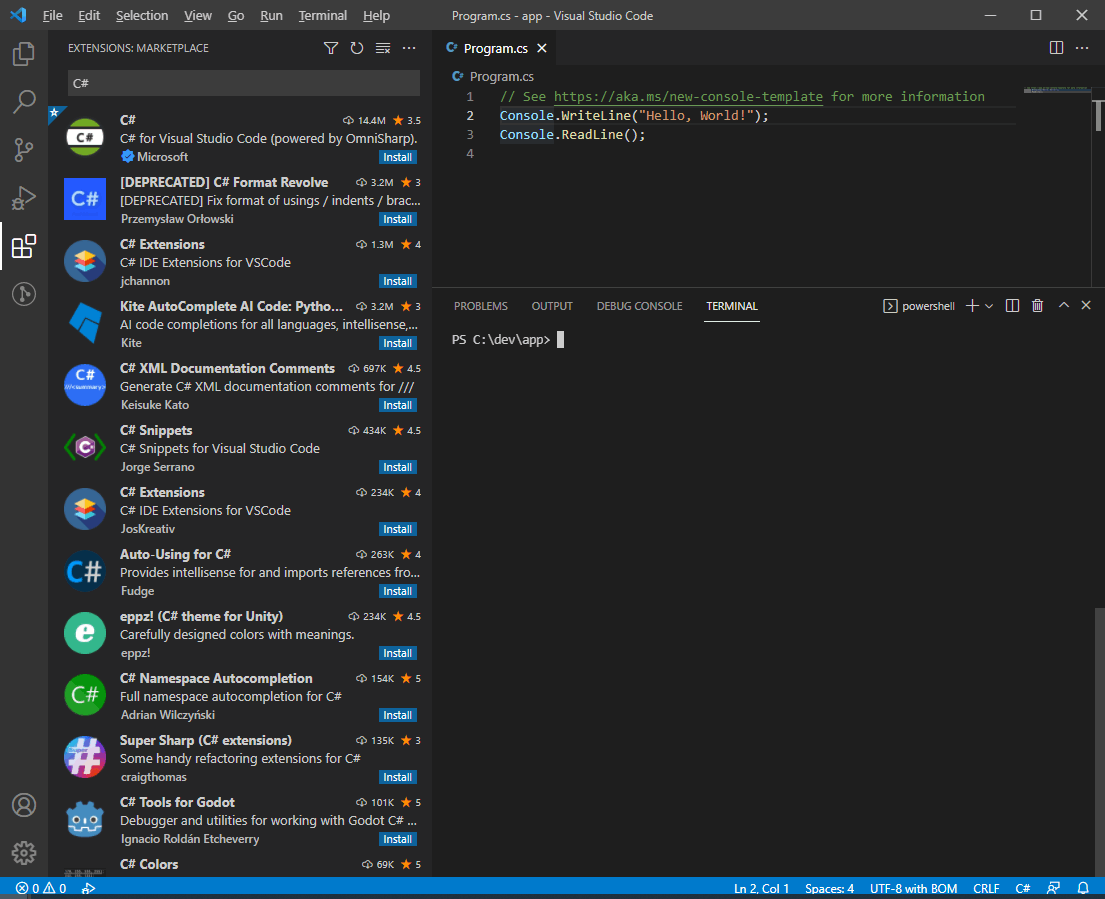Switch to the DEBUG CONSOLE tab
The height and width of the screenshot is (899, 1105).
tap(639, 306)
